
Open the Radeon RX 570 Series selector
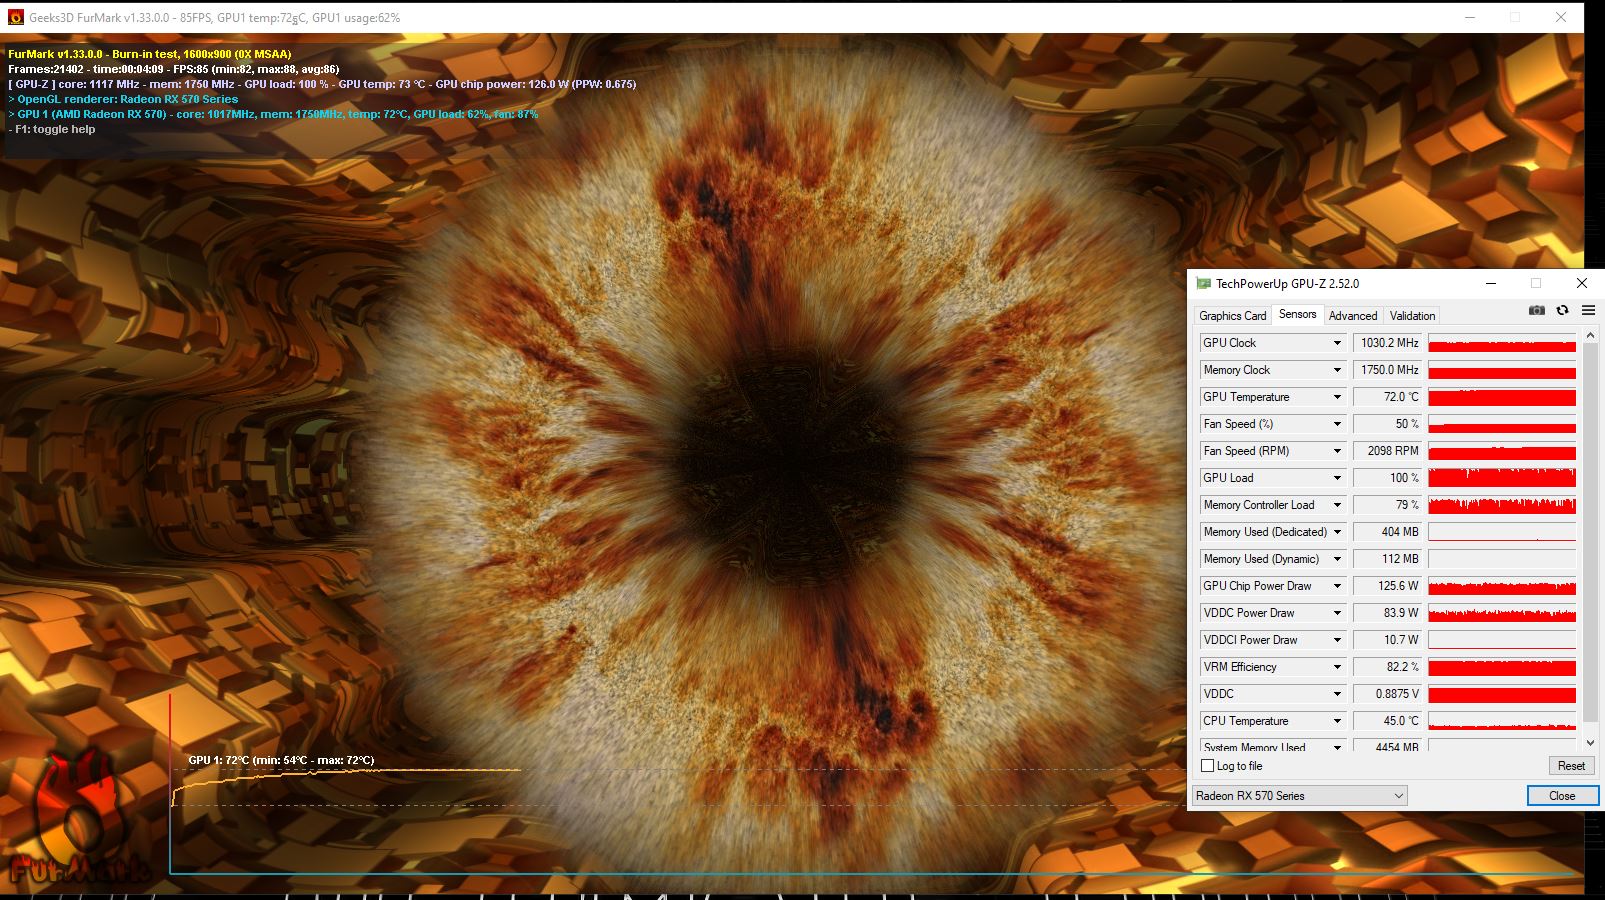(x=1299, y=796)
